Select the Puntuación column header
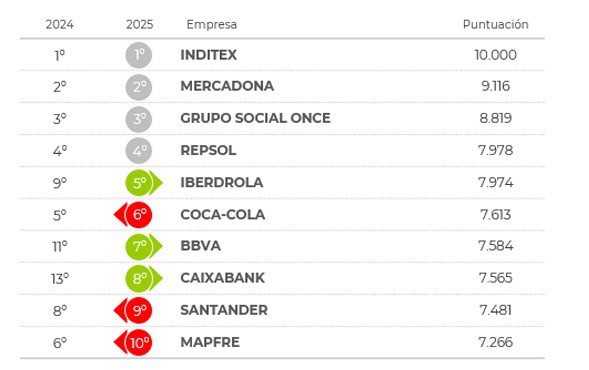The height and width of the screenshot is (370, 589). [495, 25]
